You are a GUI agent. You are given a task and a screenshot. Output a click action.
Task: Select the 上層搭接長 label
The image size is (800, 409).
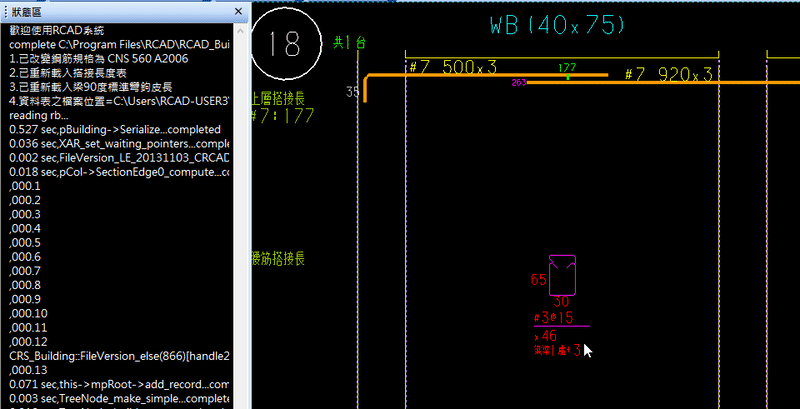click(280, 98)
